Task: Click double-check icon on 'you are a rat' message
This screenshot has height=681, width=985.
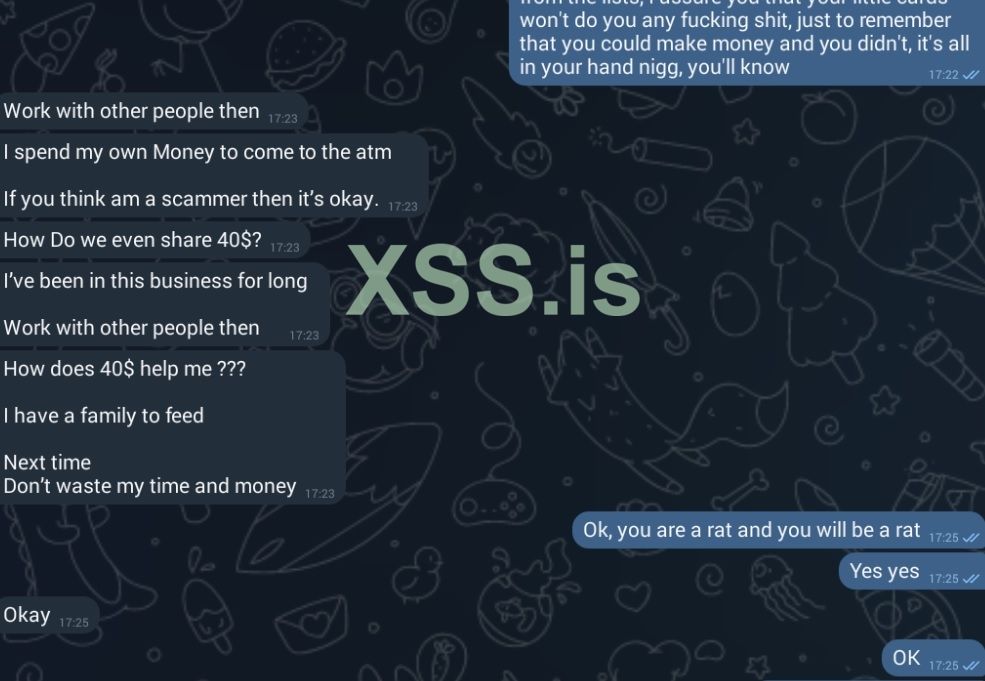Action: (971, 538)
